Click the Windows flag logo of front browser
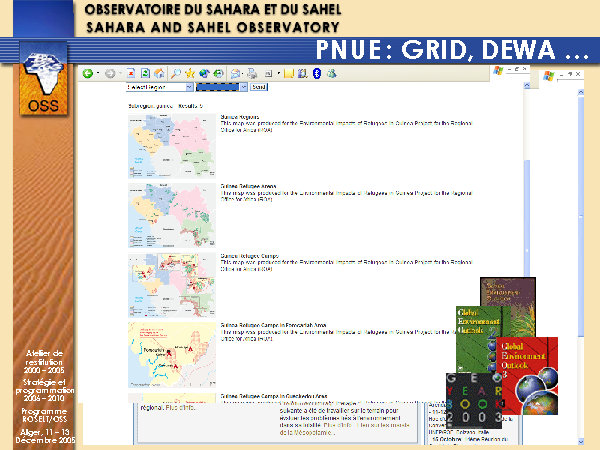 (x=498, y=70)
